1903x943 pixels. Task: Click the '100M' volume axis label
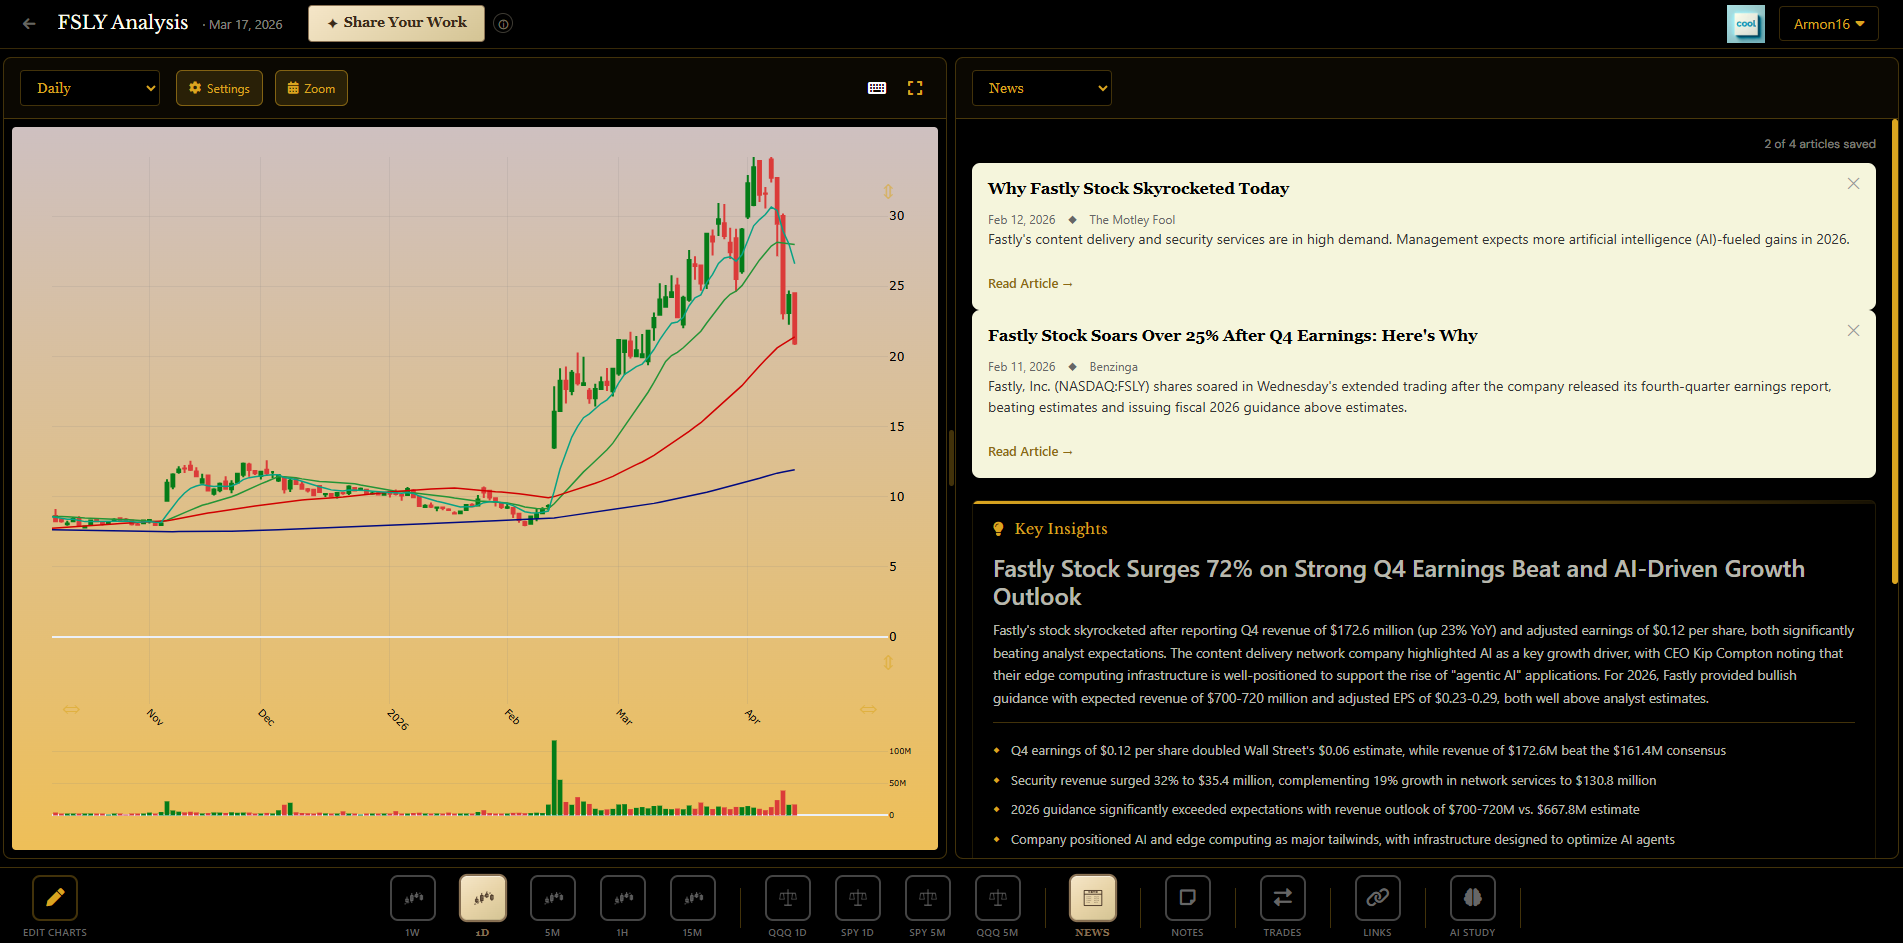click(900, 751)
